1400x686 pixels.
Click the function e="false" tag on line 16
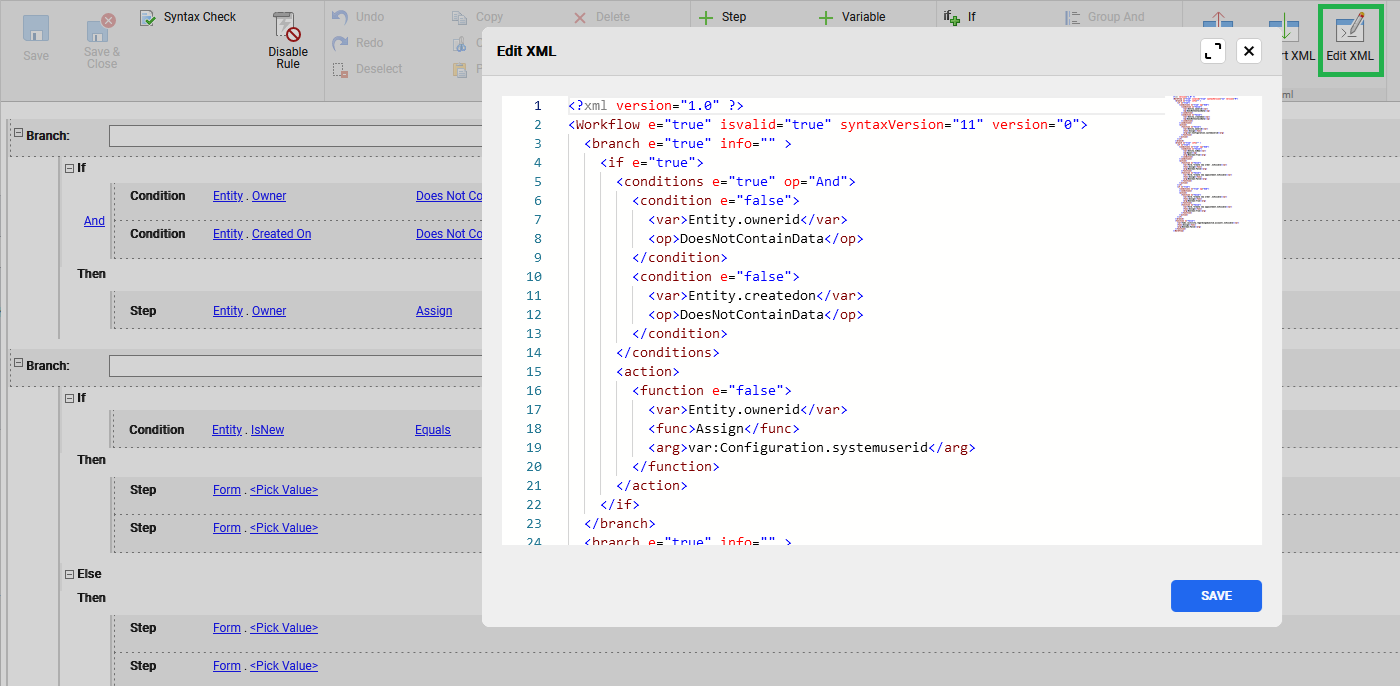712,391
